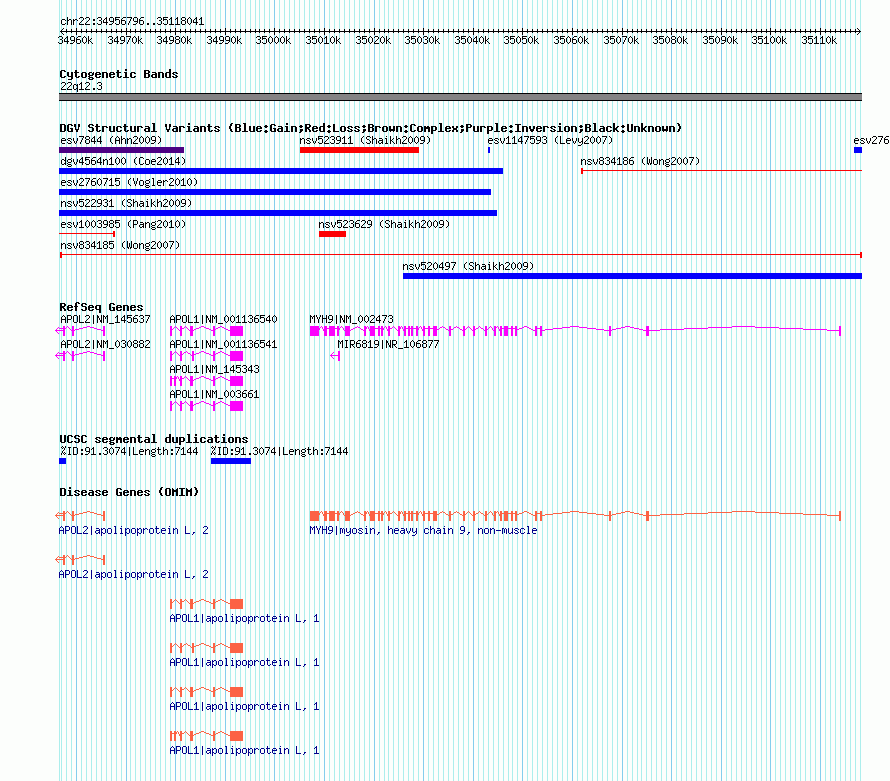Open the UCSC segmental duplications track heading

(154, 439)
